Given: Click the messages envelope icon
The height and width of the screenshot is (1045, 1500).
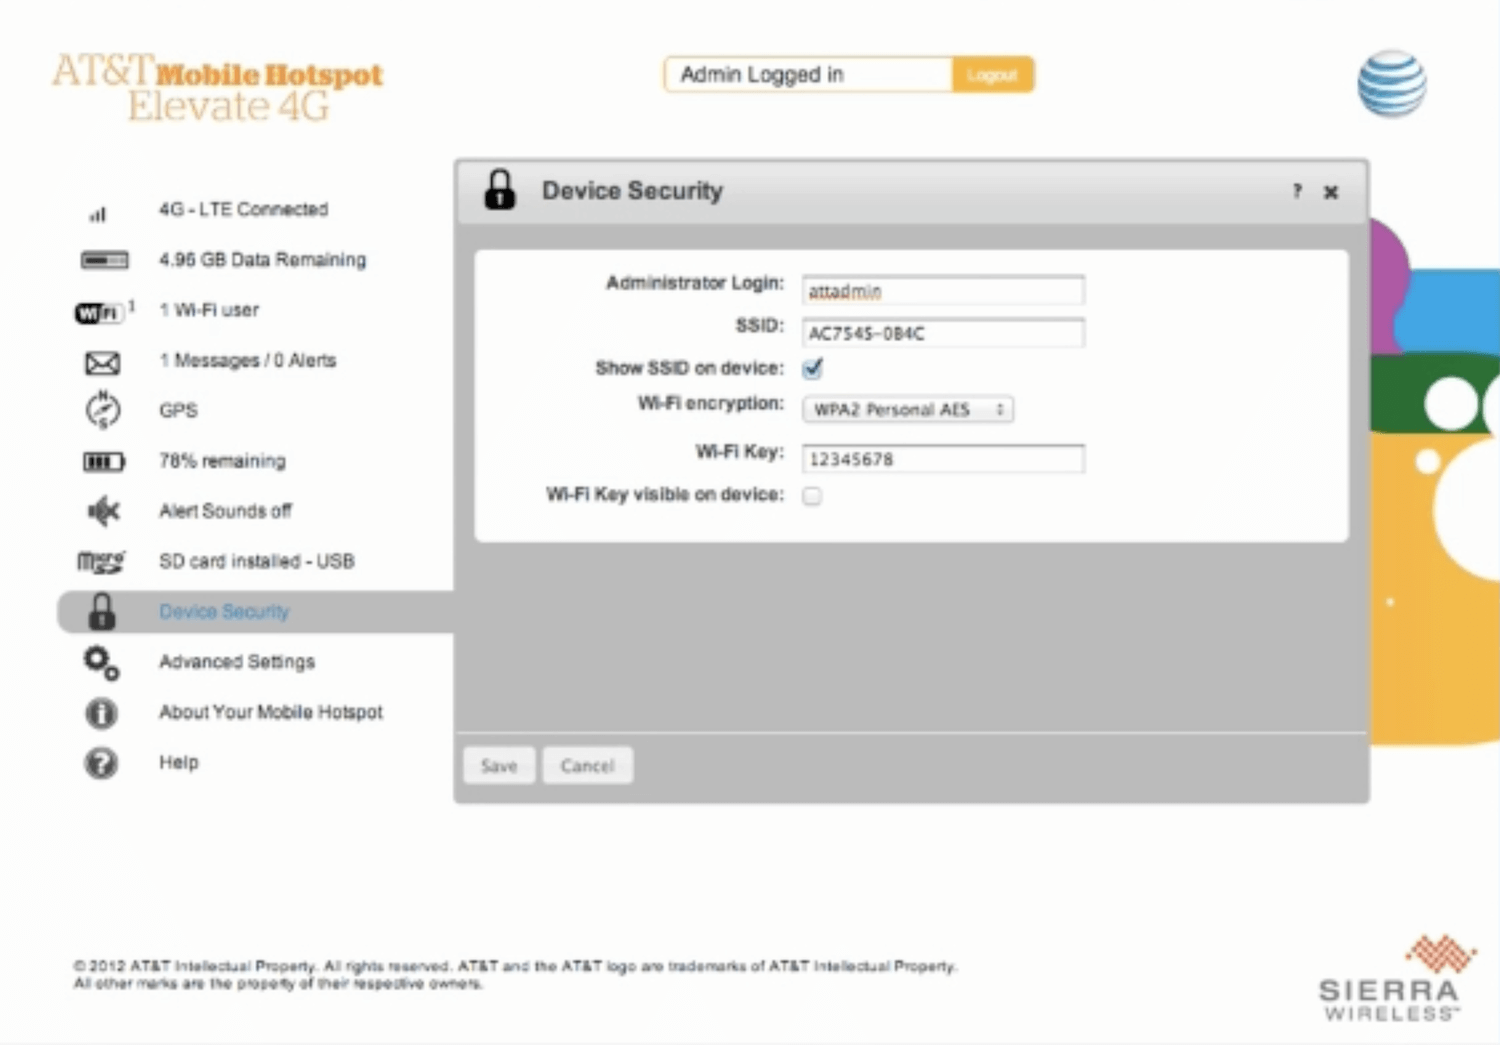Looking at the screenshot, I should point(102,362).
